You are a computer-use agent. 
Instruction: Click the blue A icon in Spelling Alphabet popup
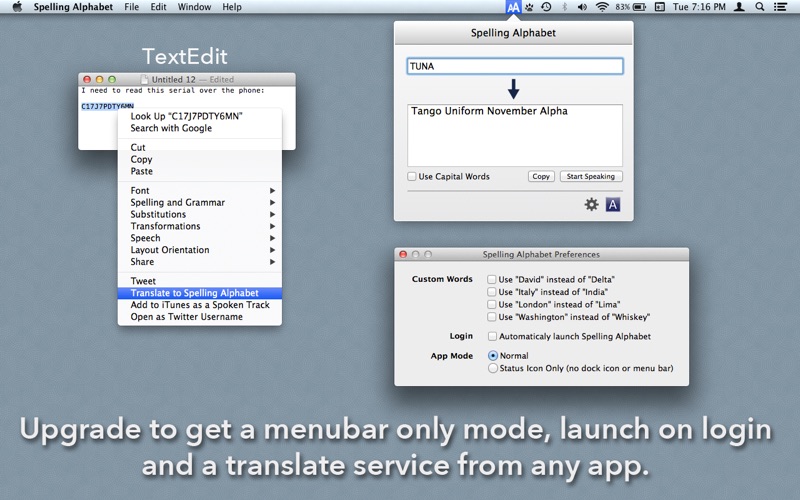pyautogui.click(x=613, y=205)
